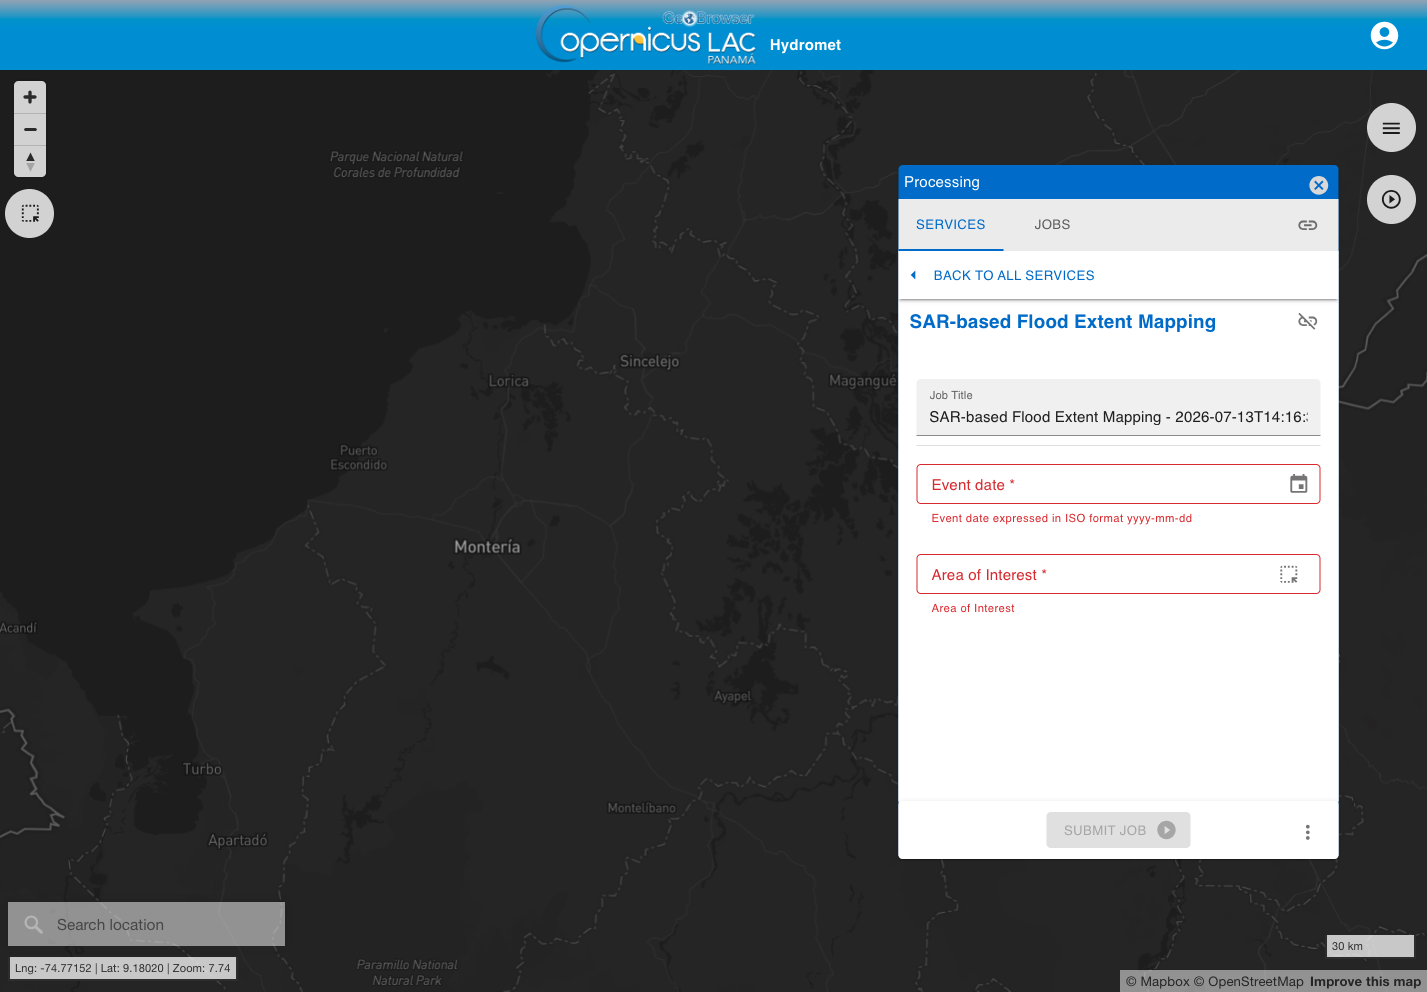Viewport: 1427px width, 992px height.
Task: Open the user account icon
Action: tap(1384, 36)
